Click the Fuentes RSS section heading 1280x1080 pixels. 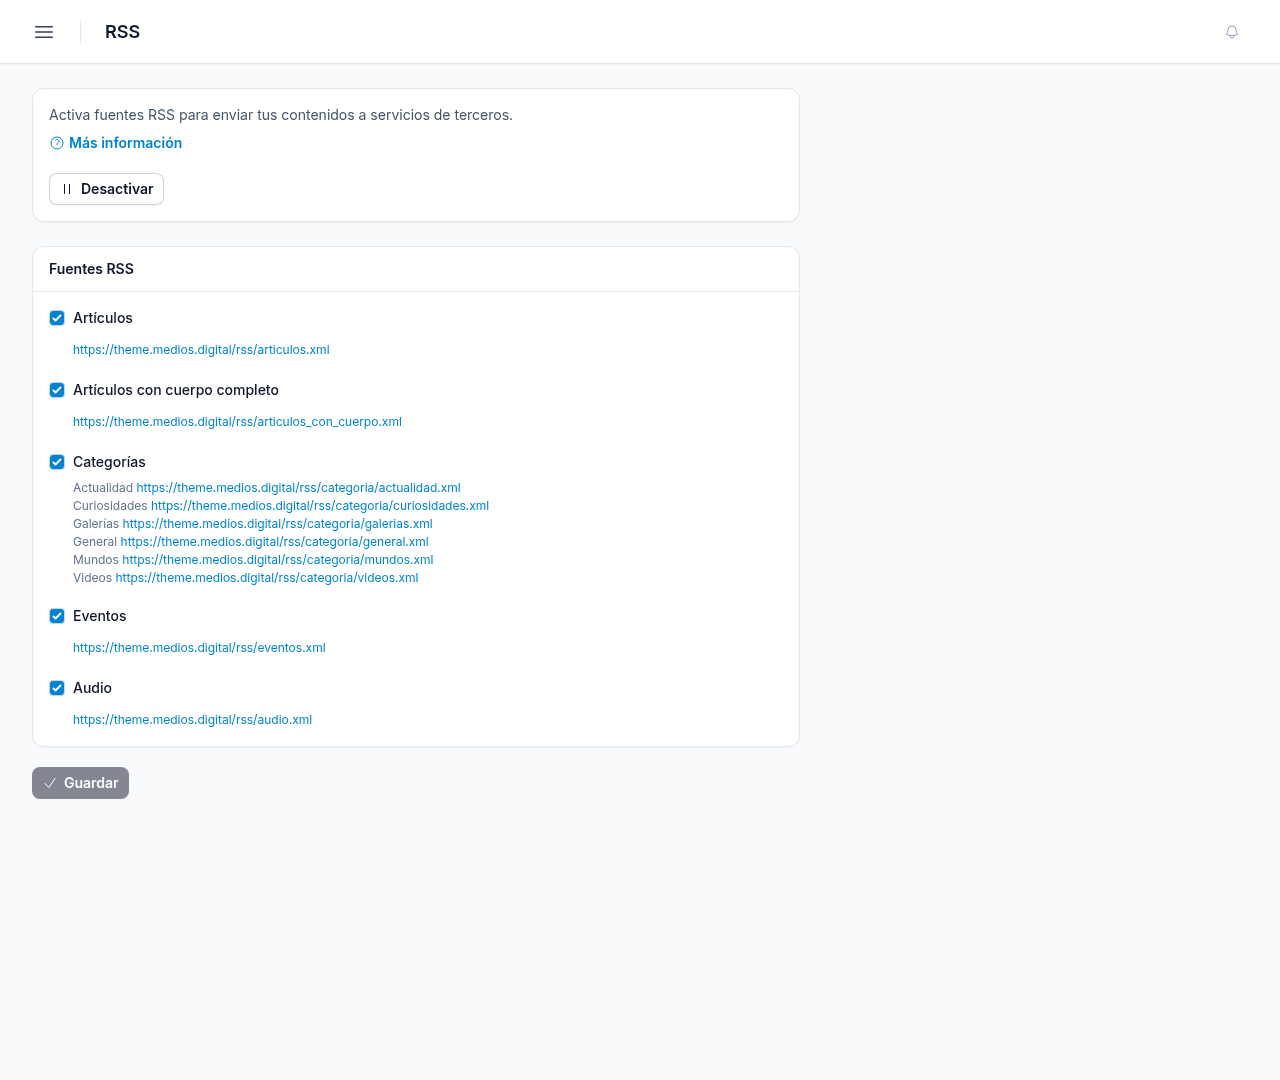(91, 269)
